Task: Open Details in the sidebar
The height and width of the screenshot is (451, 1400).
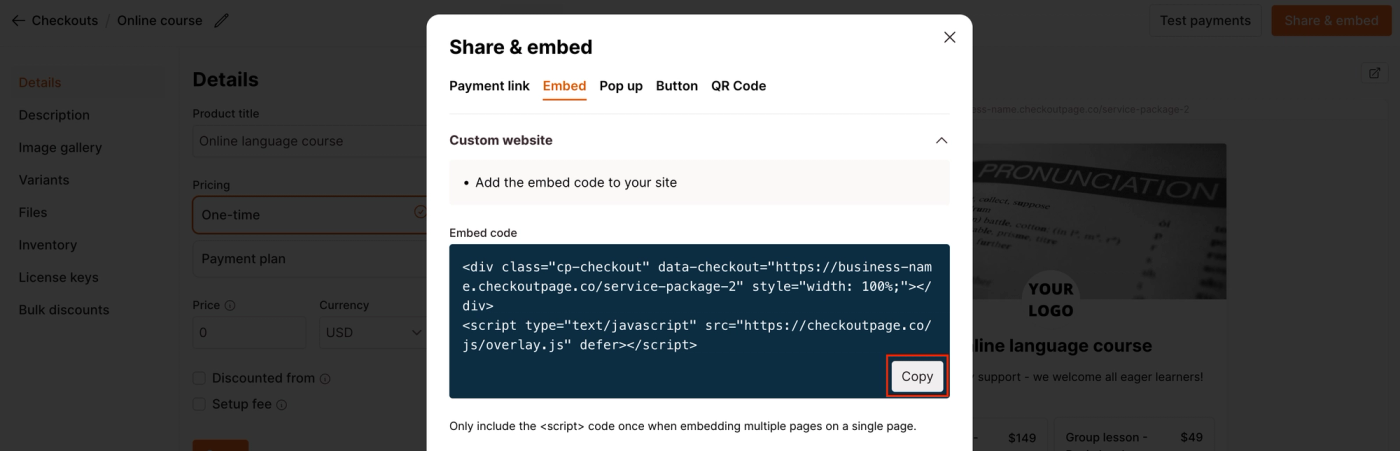Action: coord(40,82)
